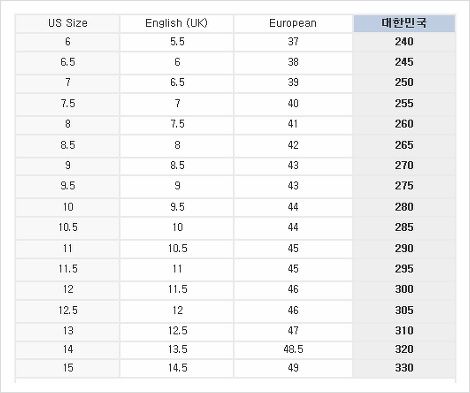Image resolution: width=470 pixels, height=393 pixels.
Task: Select the Korean size 295 cell
Action: click(404, 269)
